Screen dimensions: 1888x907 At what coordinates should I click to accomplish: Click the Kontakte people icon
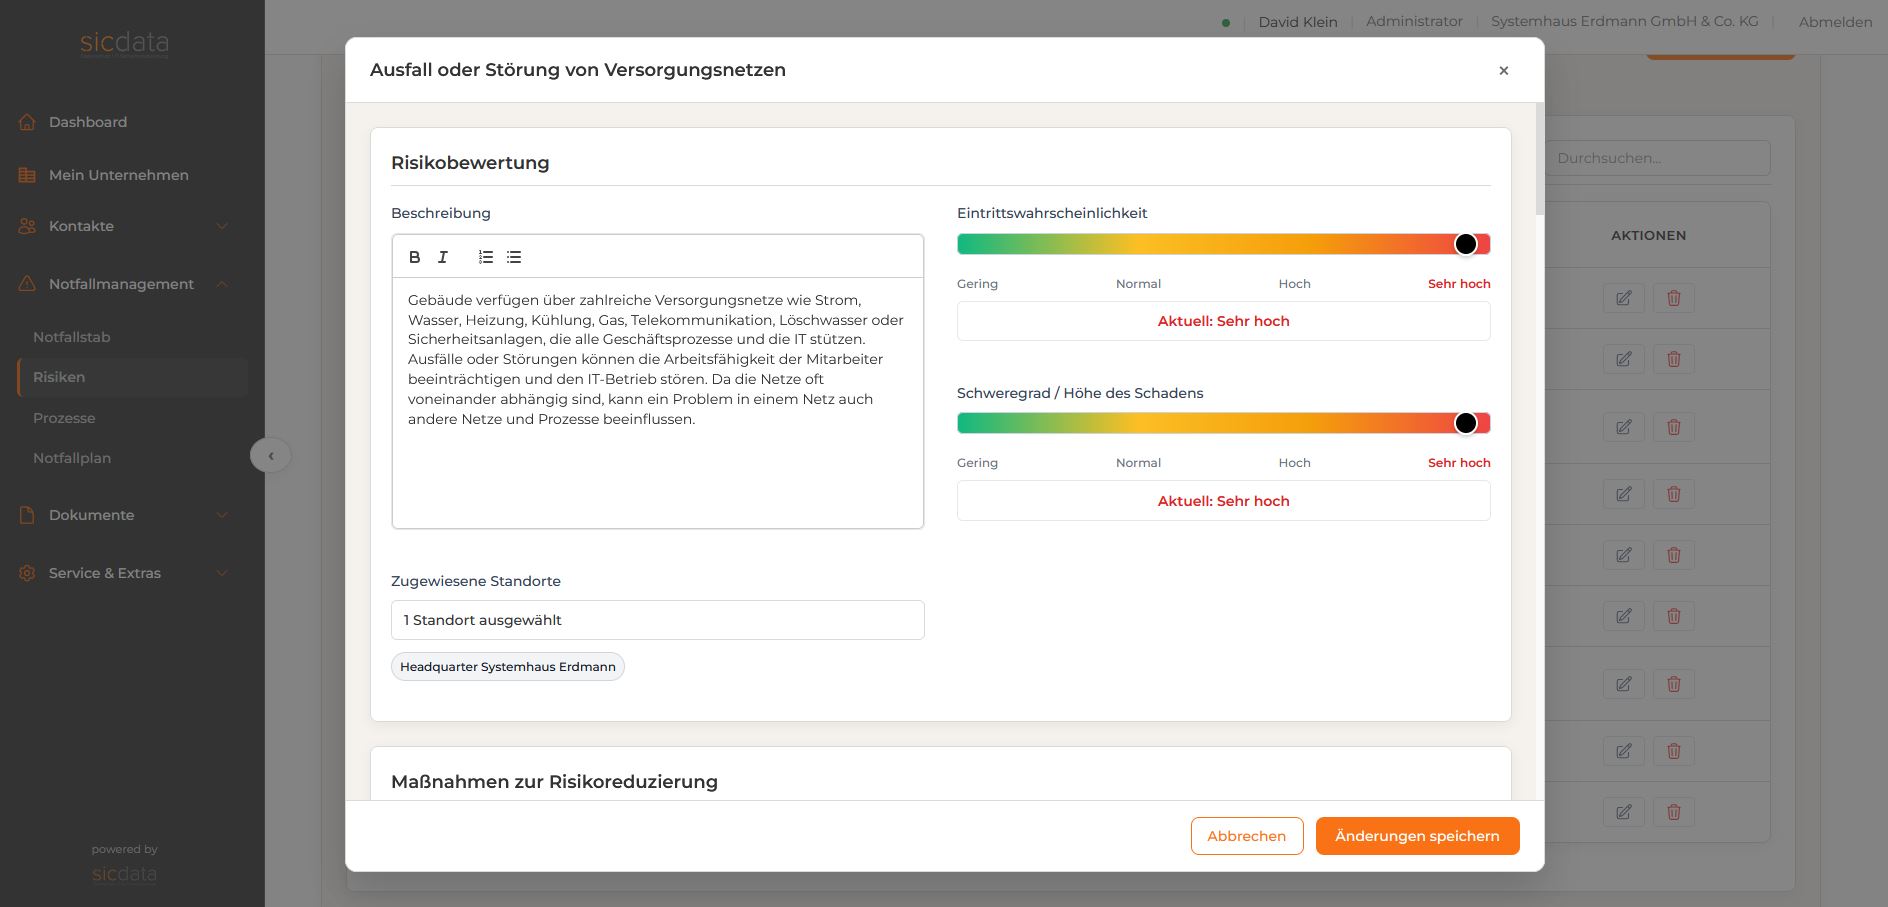pyautogui.click(x=26, y=226)
